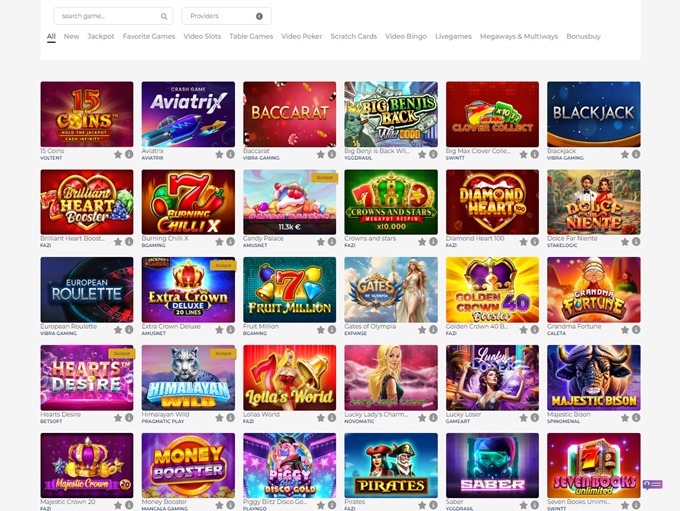Go to Megaways & Multiways category

(x=519, y=36)
